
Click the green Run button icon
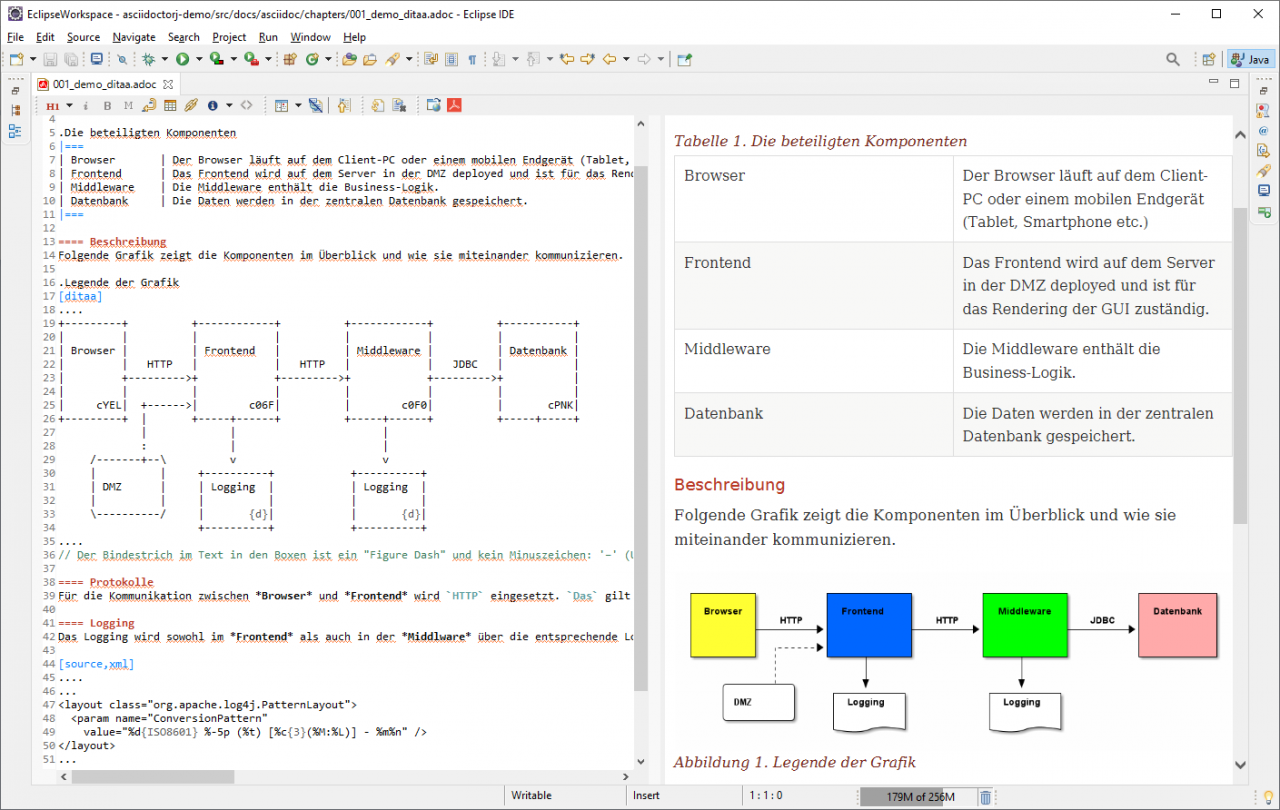(x=182, y=59)
